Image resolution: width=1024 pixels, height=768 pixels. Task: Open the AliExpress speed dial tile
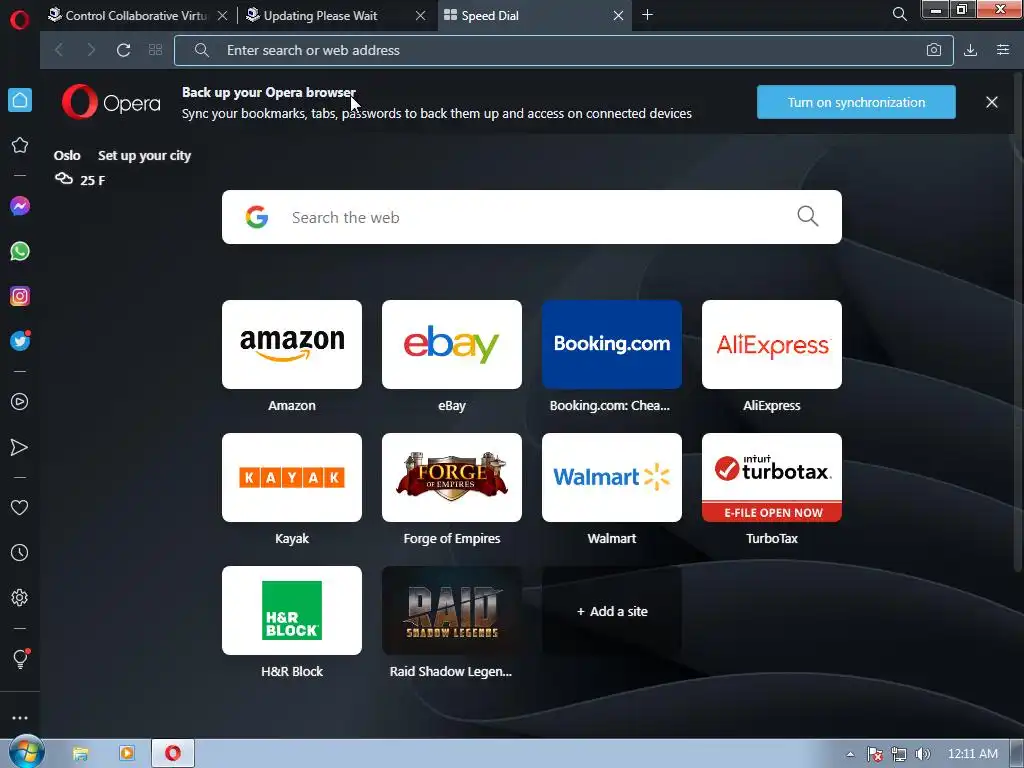(x=772, y=344)
